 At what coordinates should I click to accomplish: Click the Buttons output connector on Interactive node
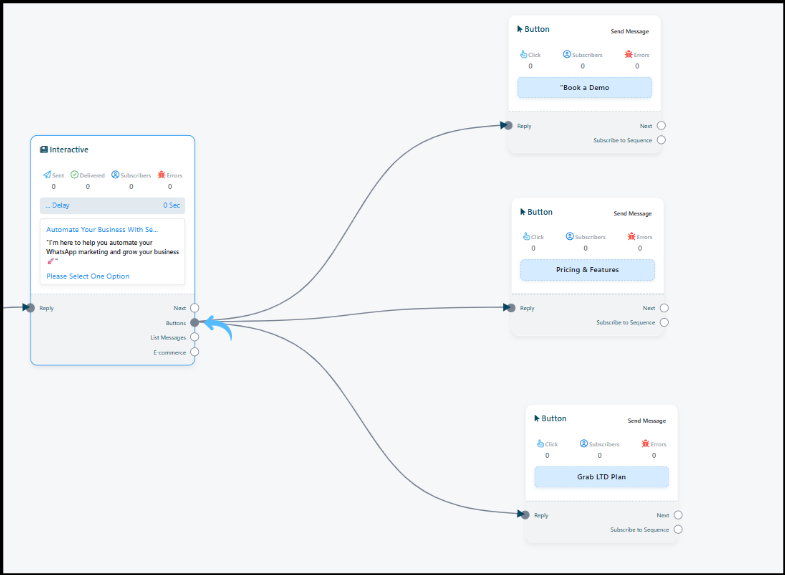coord(194,322)
